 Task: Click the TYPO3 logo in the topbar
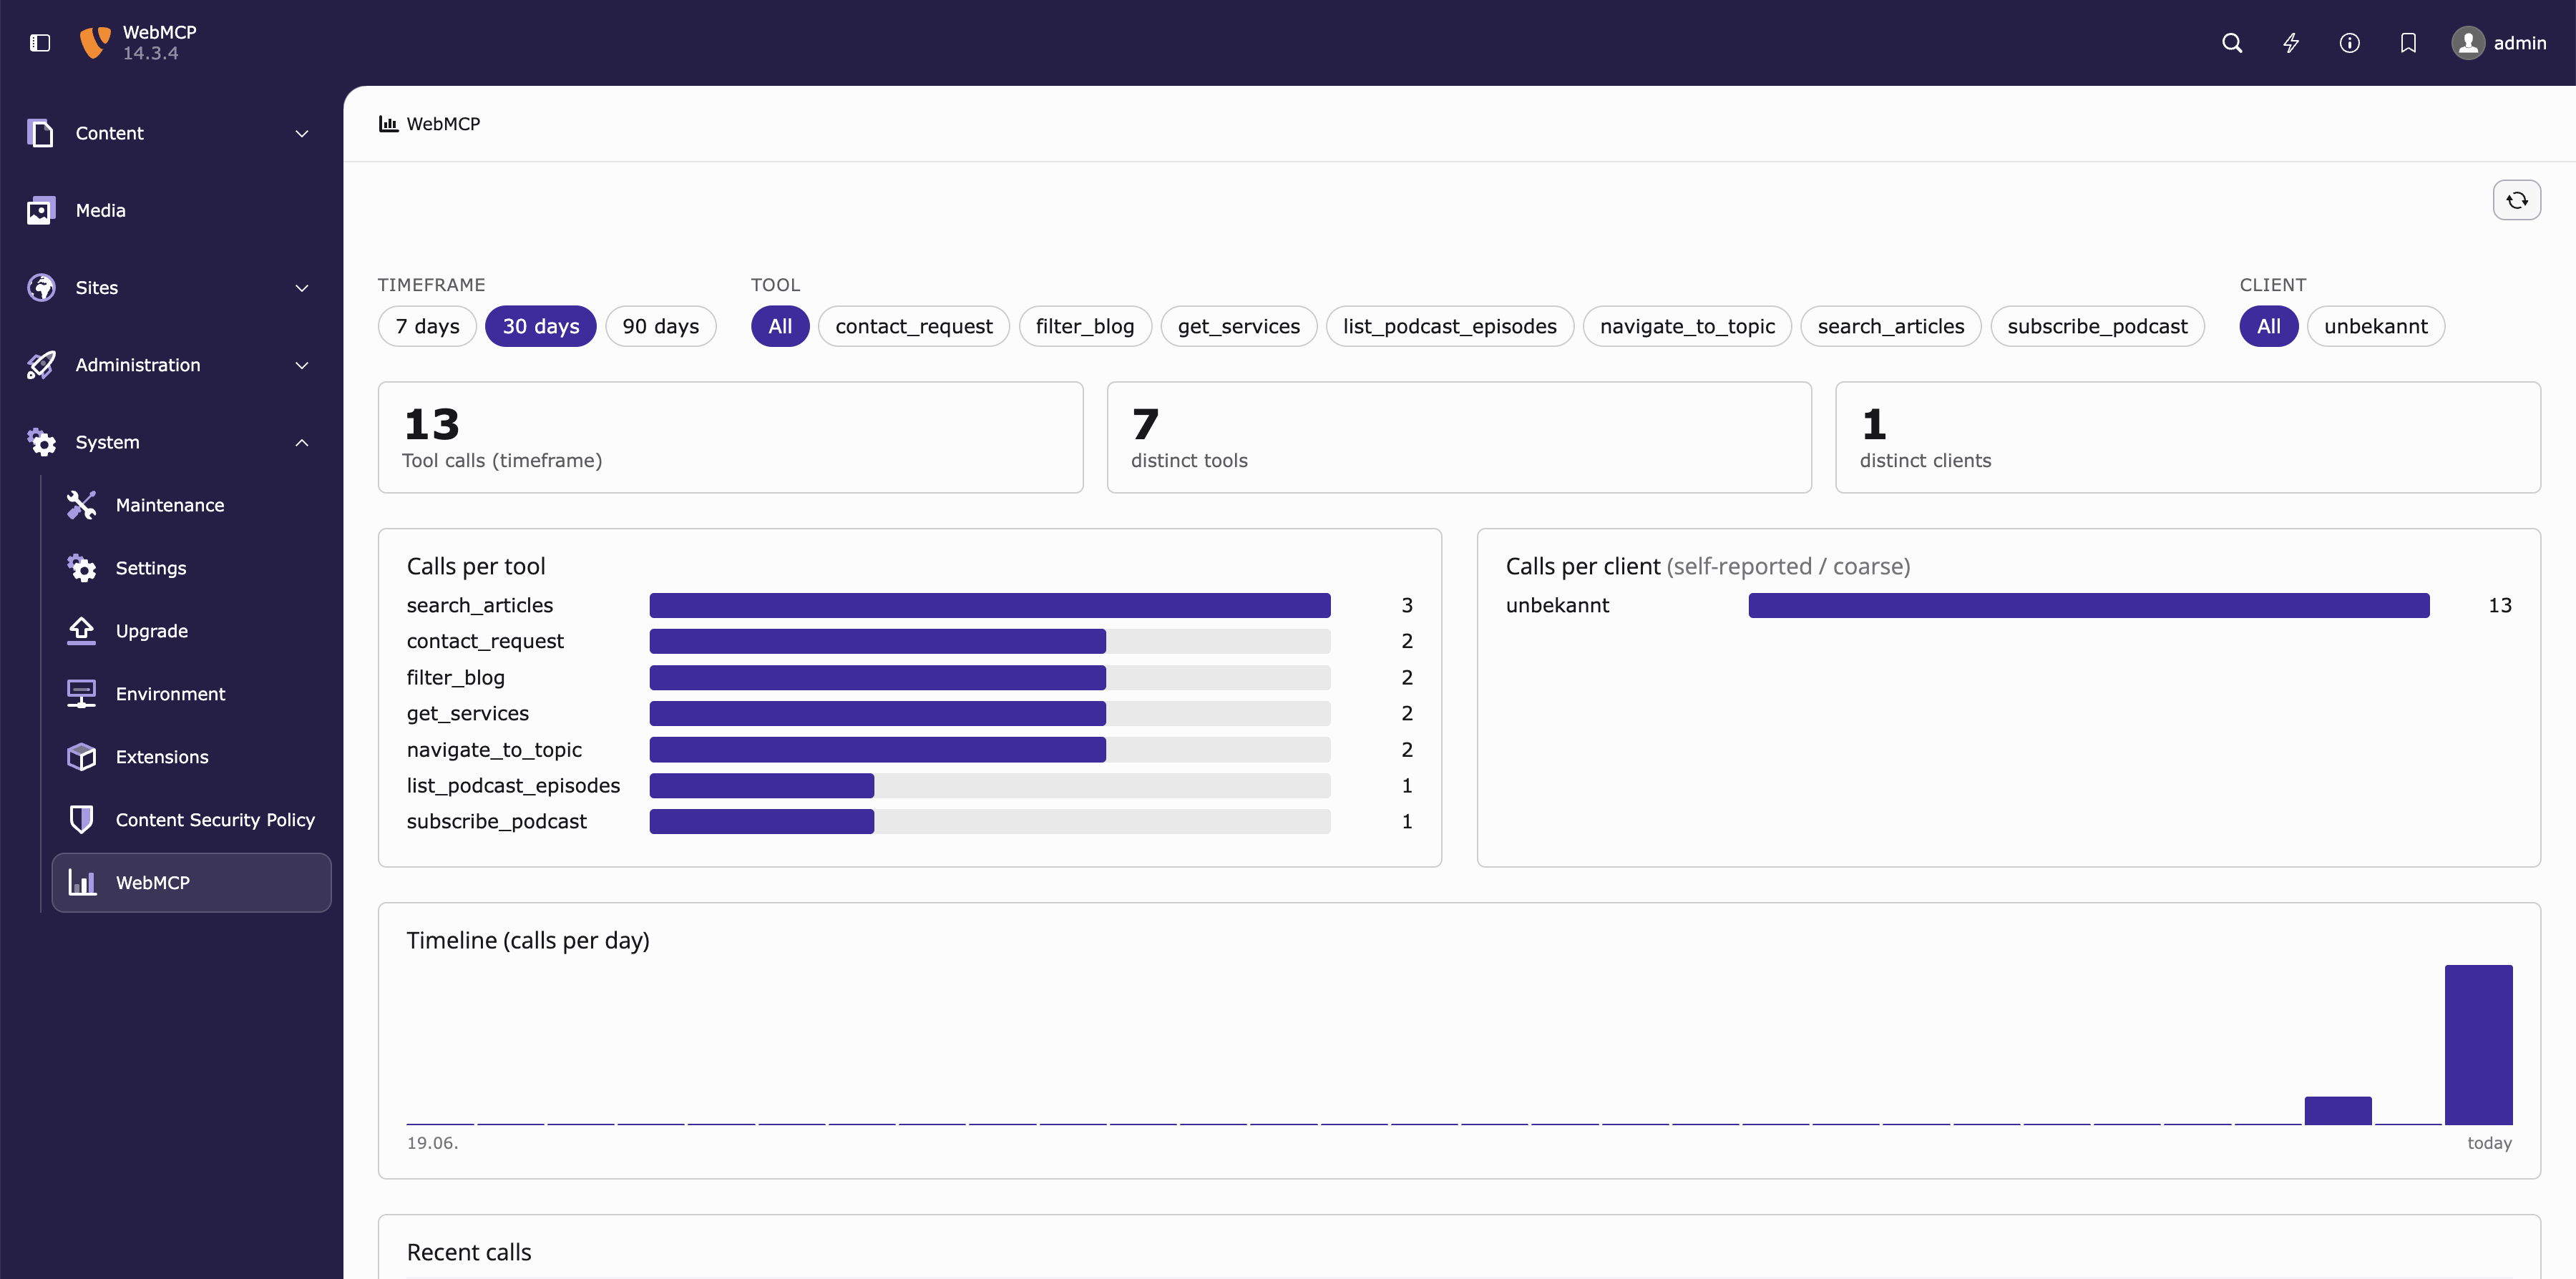(95, 43)
